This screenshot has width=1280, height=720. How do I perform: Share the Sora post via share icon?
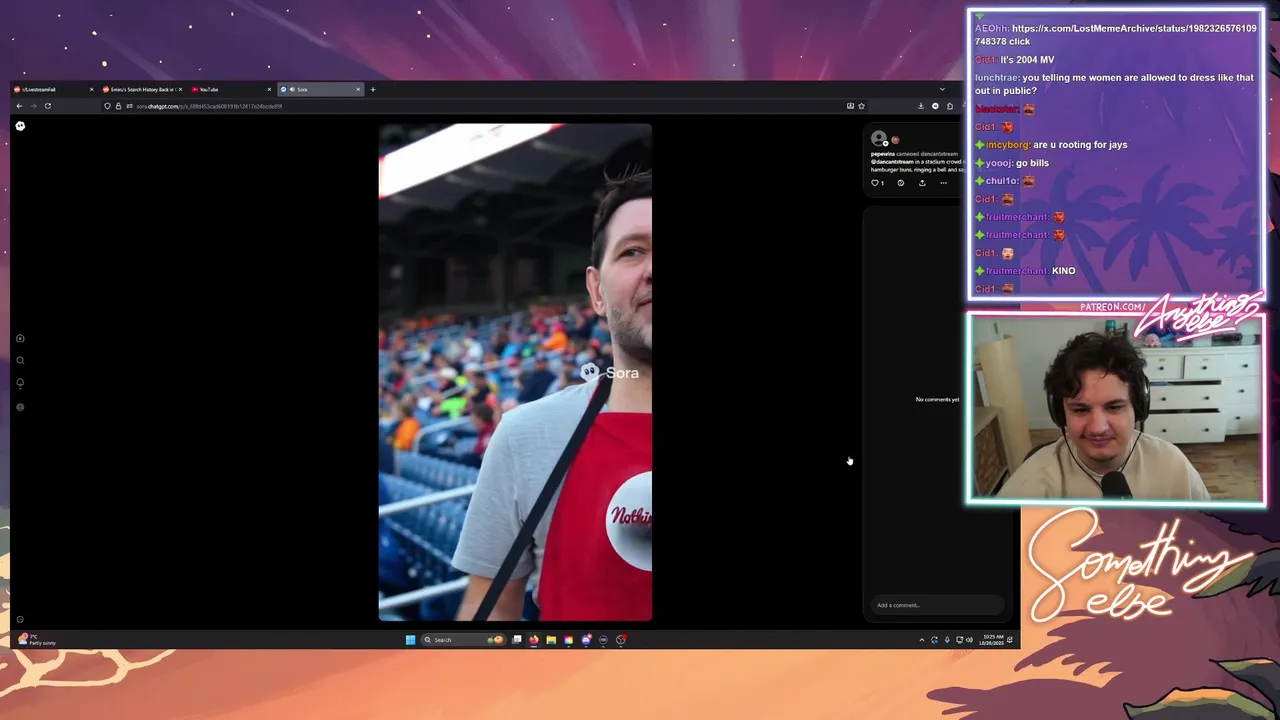click(922, 183)
